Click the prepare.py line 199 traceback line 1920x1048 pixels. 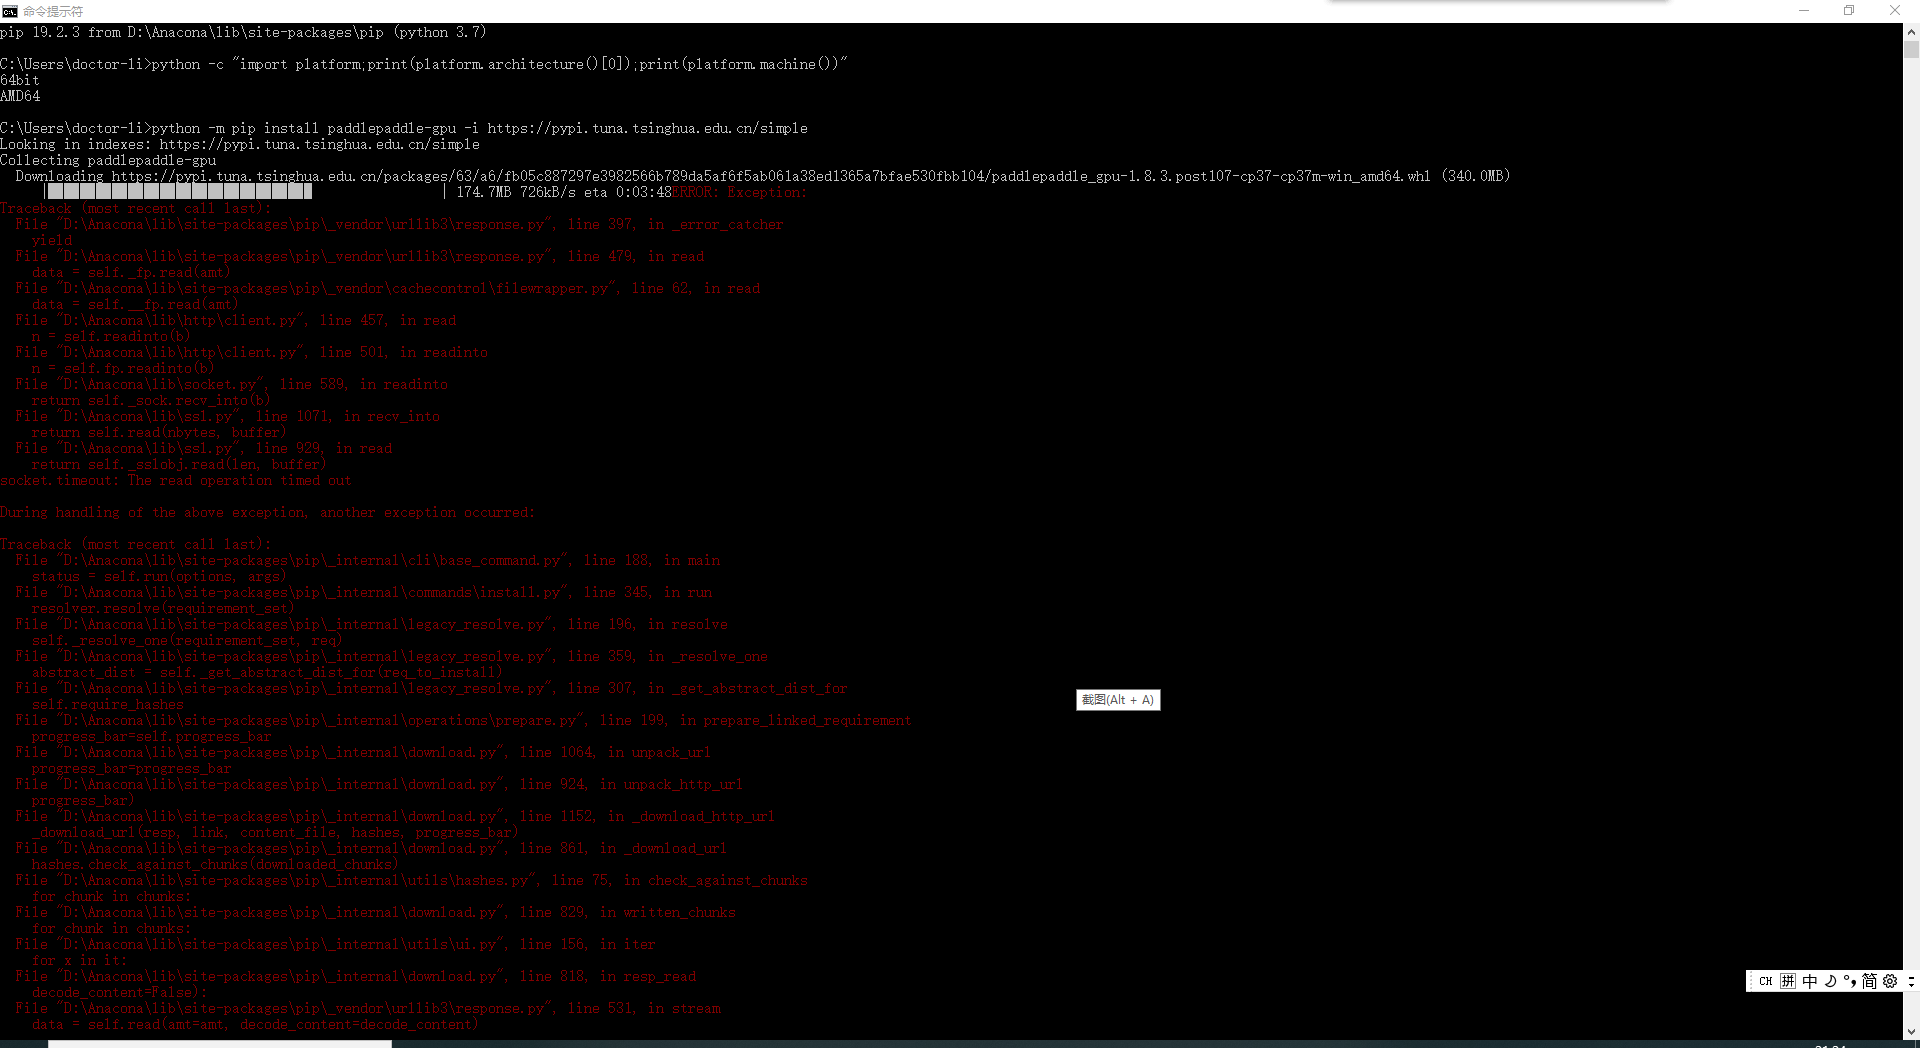[463, 720]
